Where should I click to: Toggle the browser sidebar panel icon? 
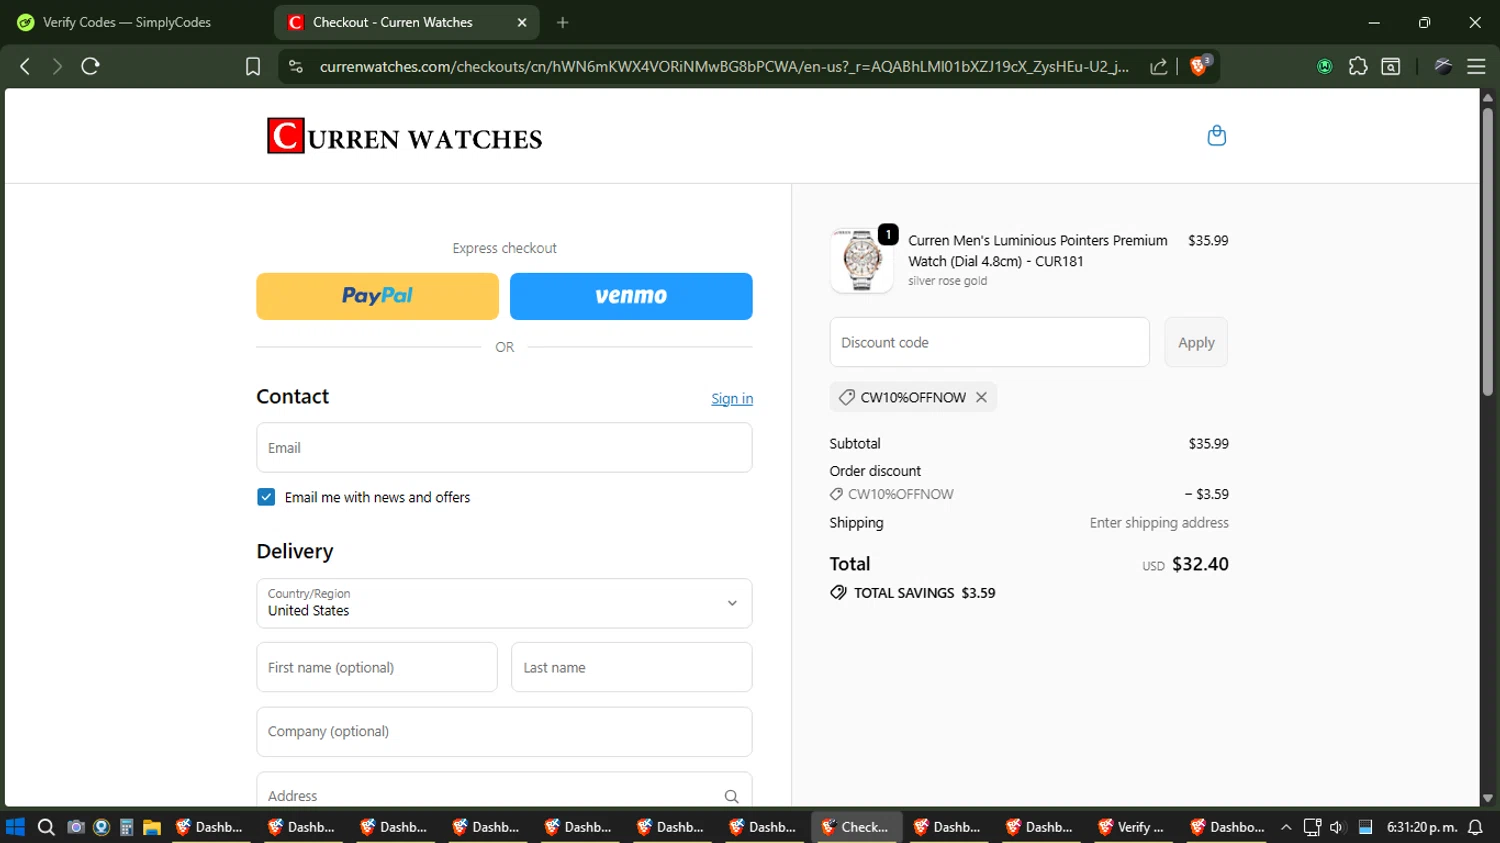click(1391, 66)
